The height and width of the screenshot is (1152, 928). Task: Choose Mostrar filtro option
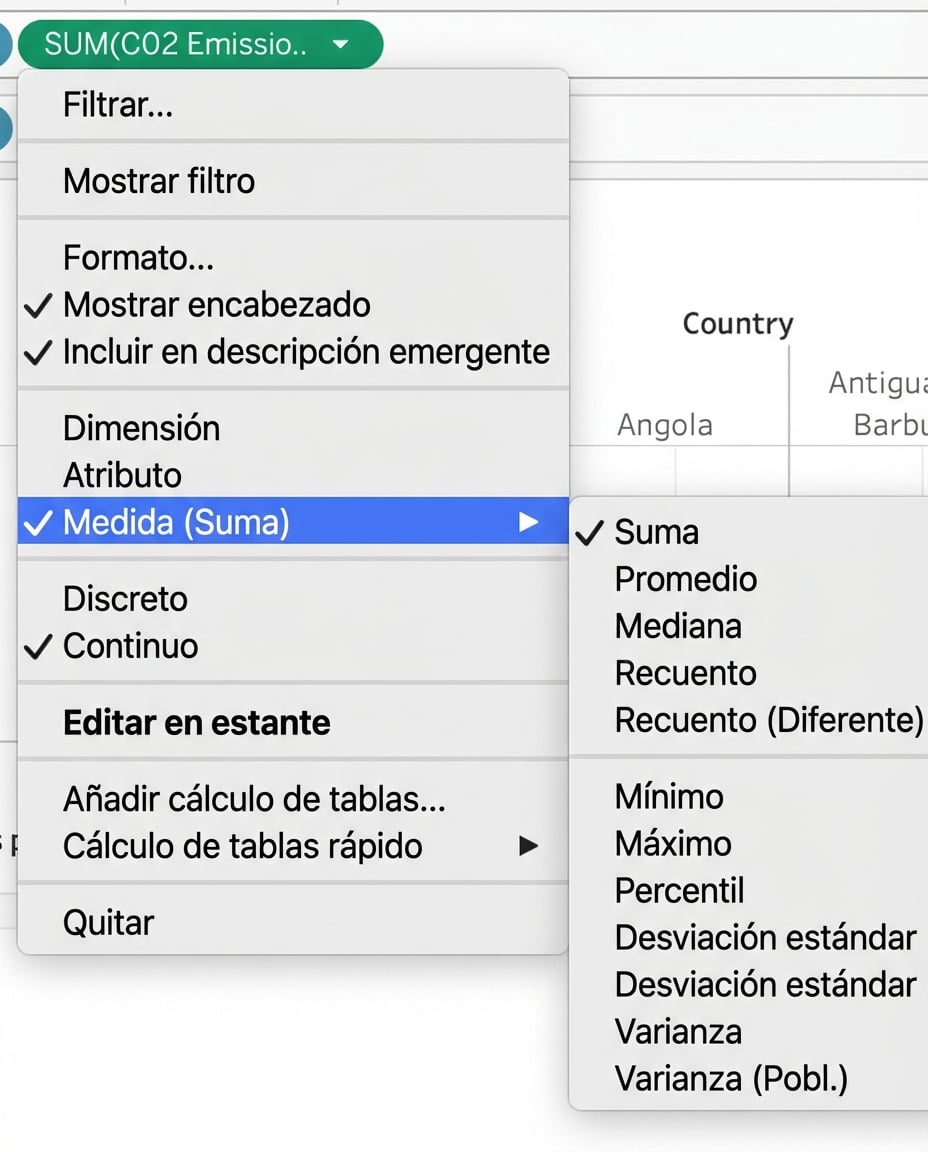[x=159, y=181]
